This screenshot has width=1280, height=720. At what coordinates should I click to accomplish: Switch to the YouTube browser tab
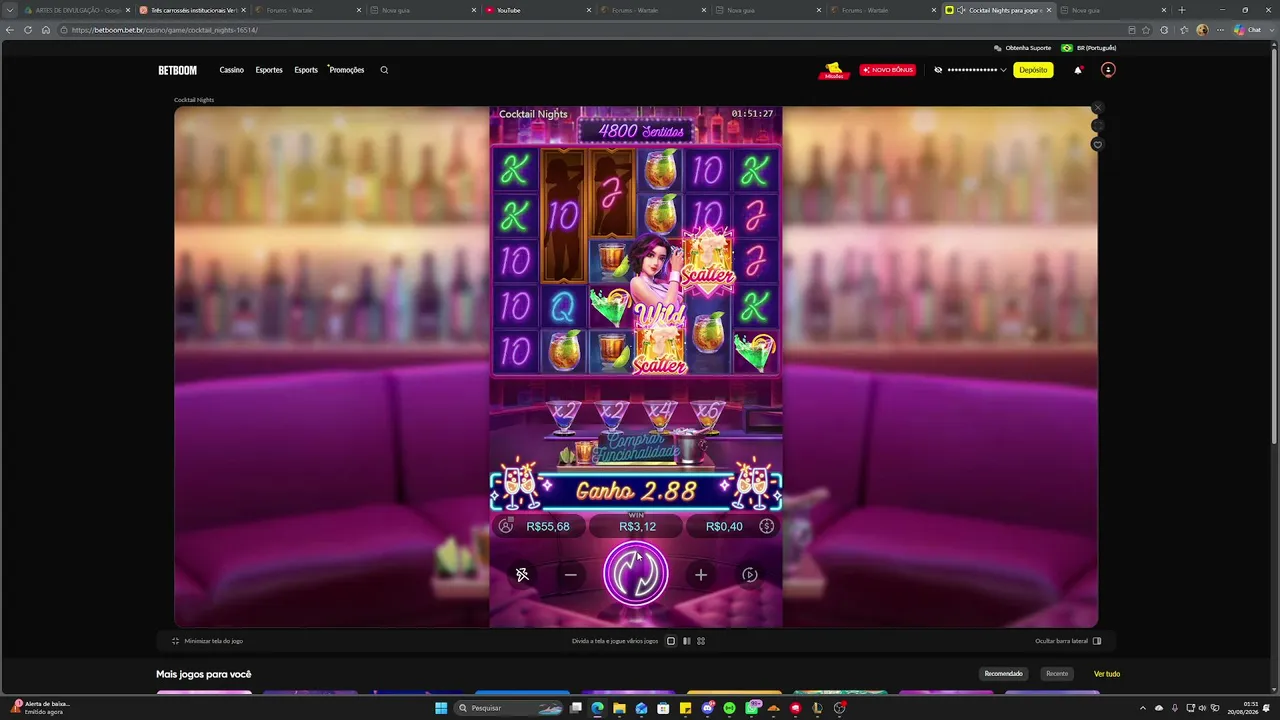537,10
